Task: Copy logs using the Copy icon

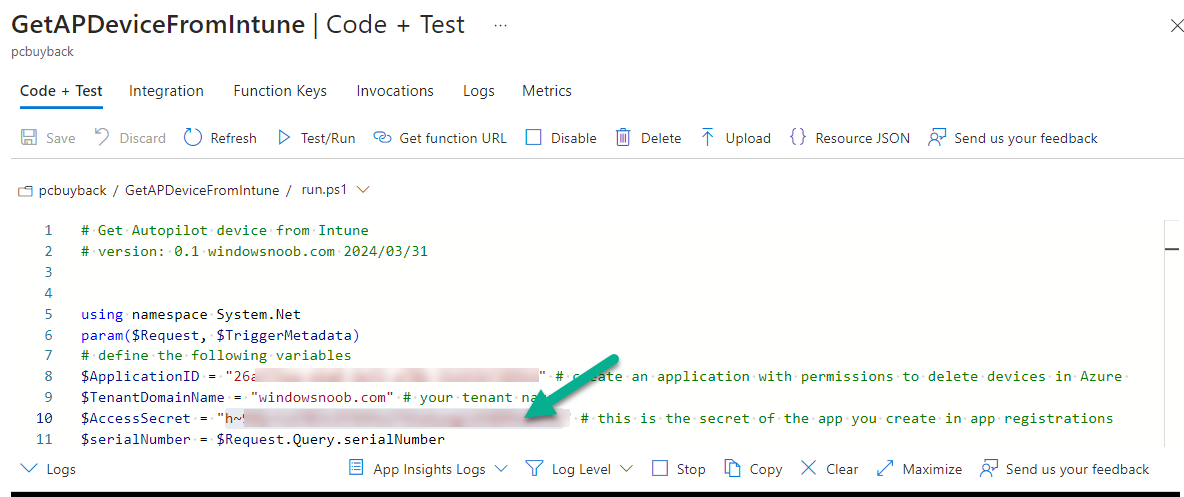Action: [732, 468]
